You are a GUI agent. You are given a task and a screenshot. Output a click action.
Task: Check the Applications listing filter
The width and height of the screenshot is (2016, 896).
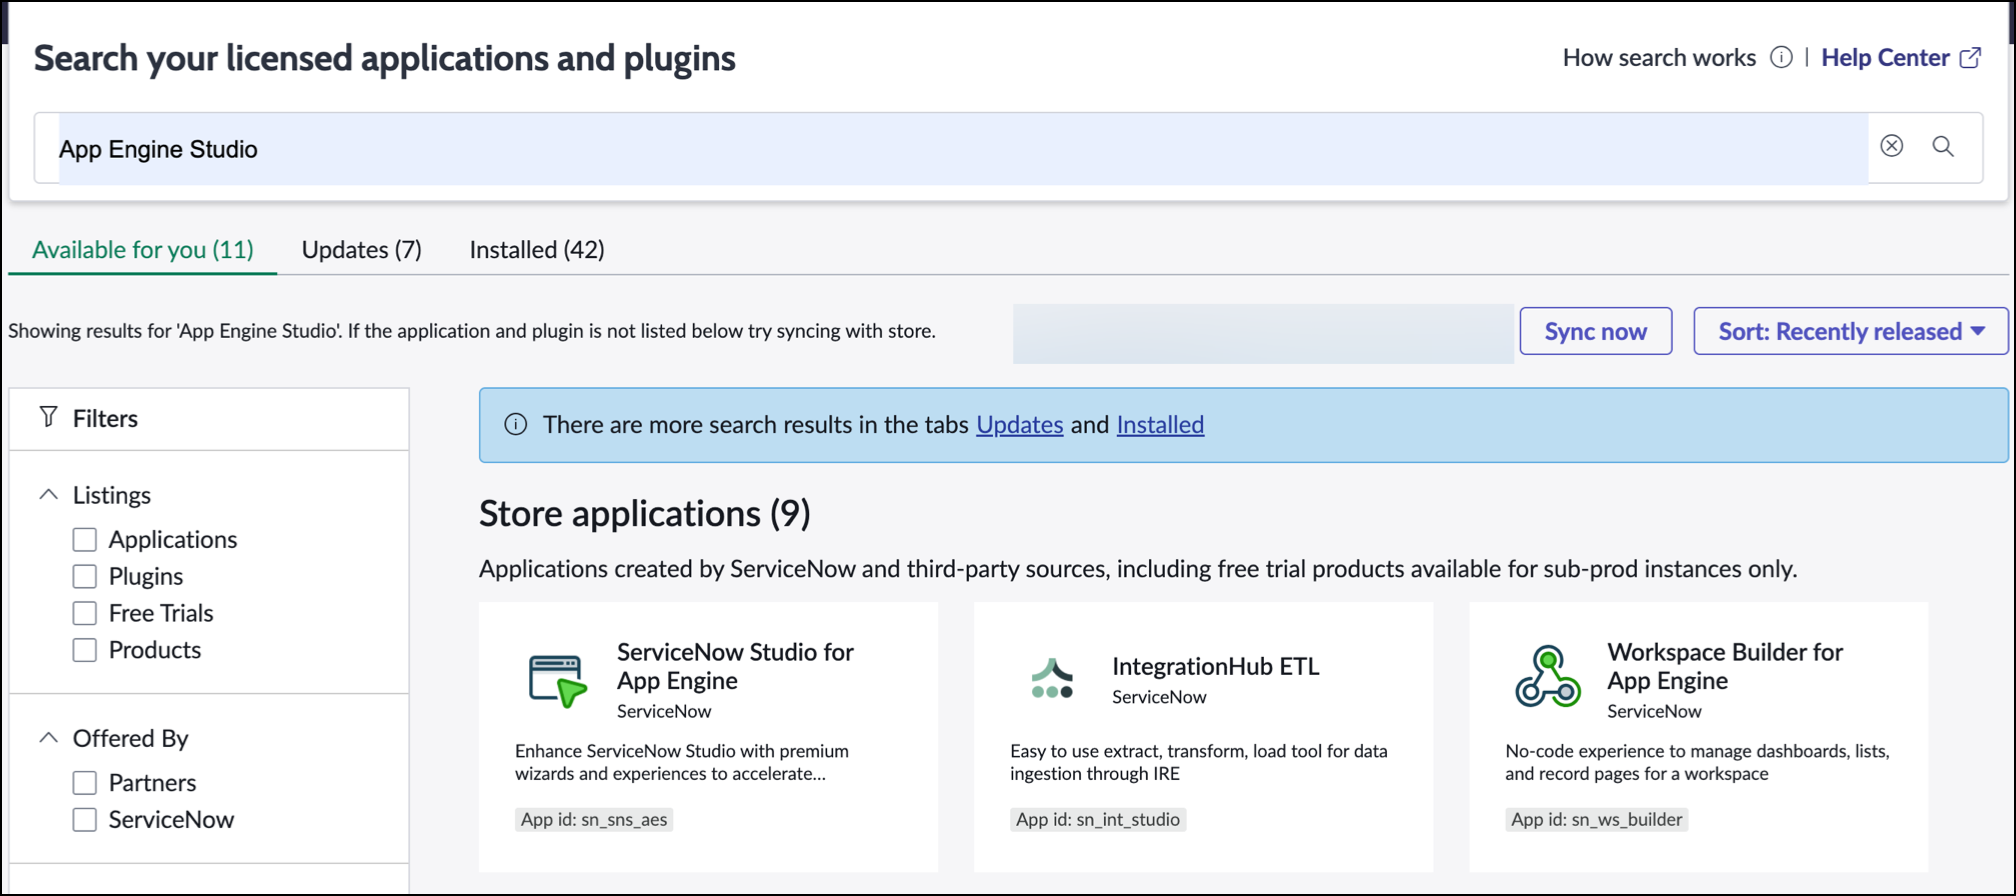(x=85, y=540)
